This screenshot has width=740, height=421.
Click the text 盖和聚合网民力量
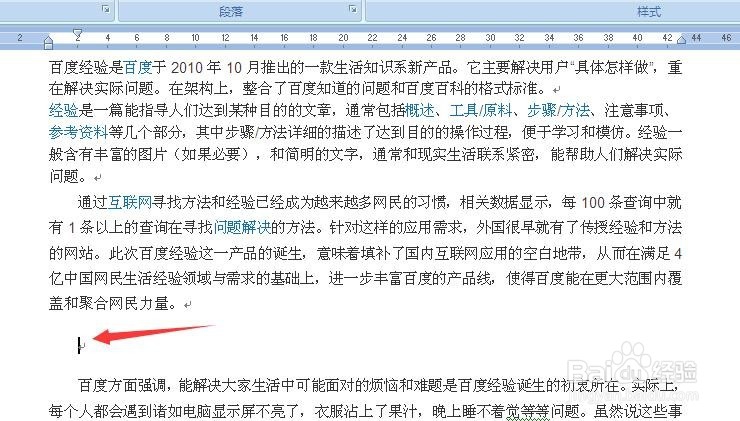pyautogui.click(x=108, y=303)
